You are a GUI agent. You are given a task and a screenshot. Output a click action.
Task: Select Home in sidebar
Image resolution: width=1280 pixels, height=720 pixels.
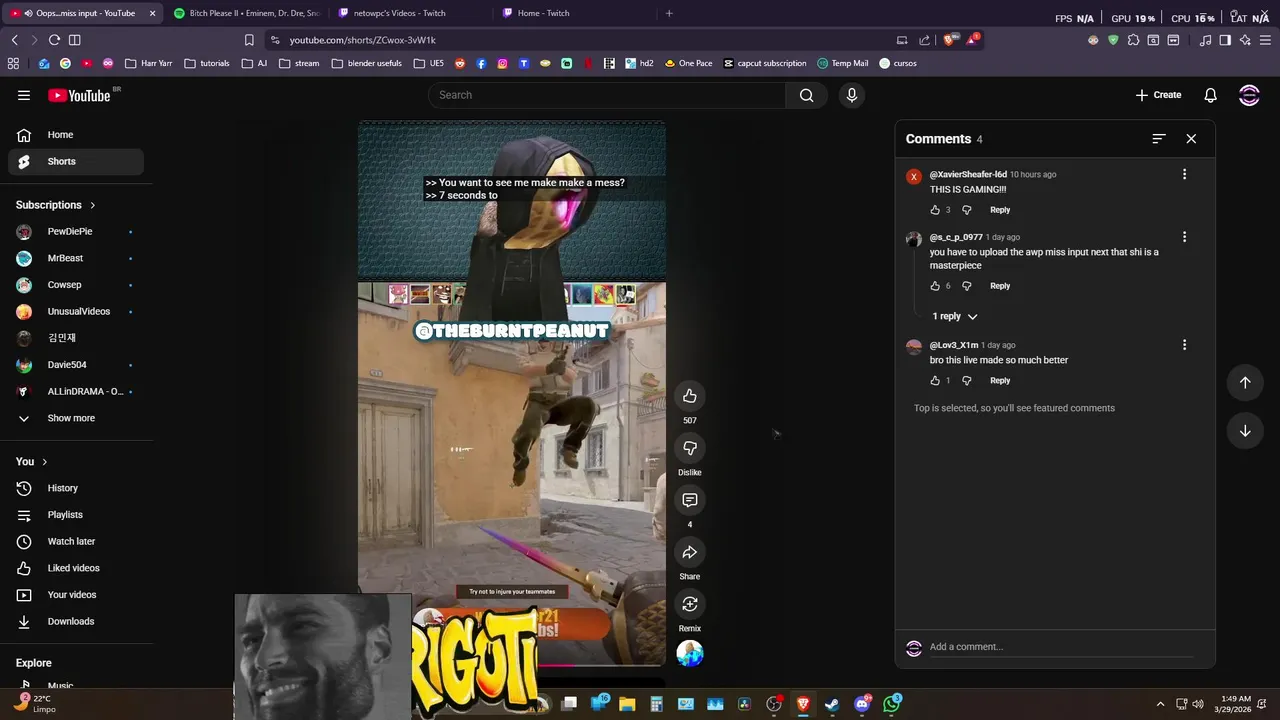(76, 135)
